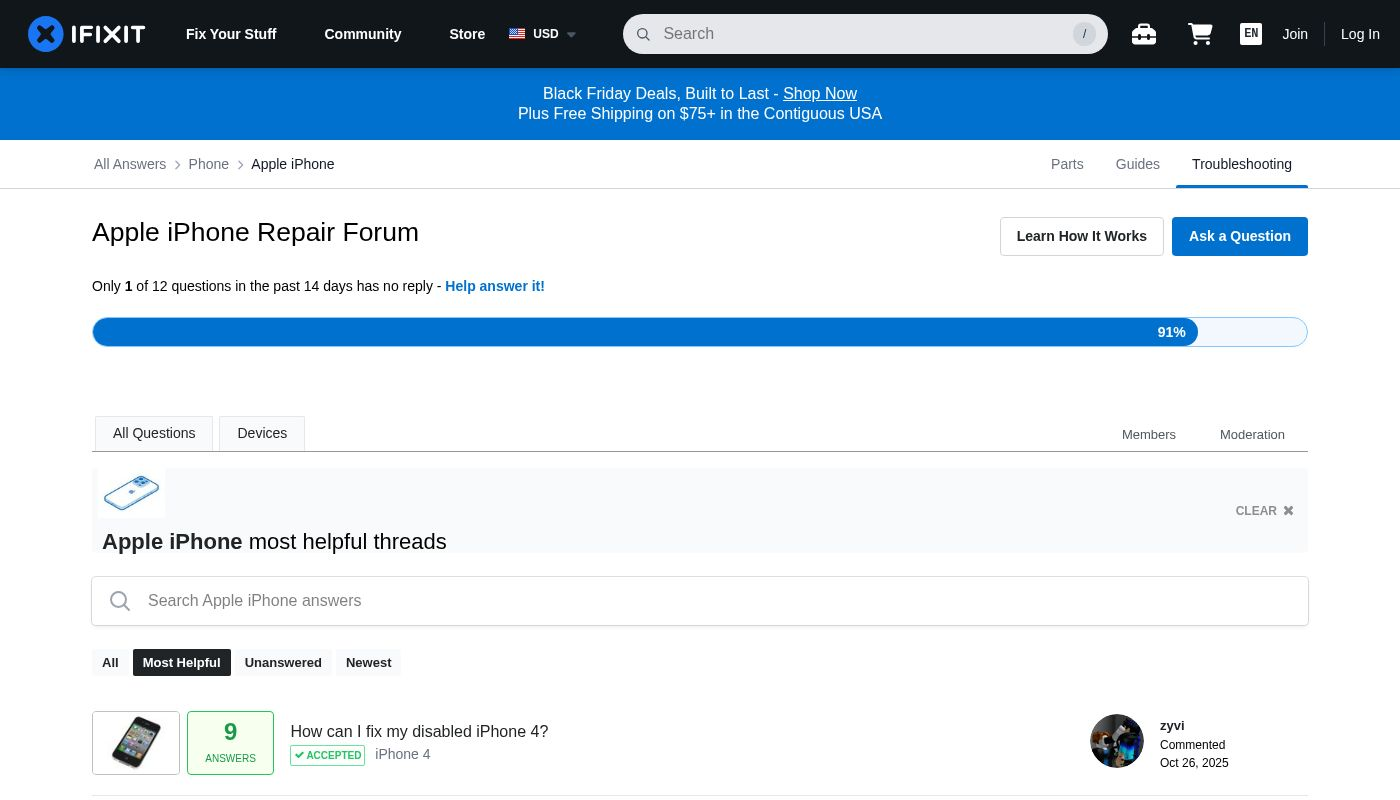Expand the USD currency dropdown
Screen dimensions: 1400x800
543,34
